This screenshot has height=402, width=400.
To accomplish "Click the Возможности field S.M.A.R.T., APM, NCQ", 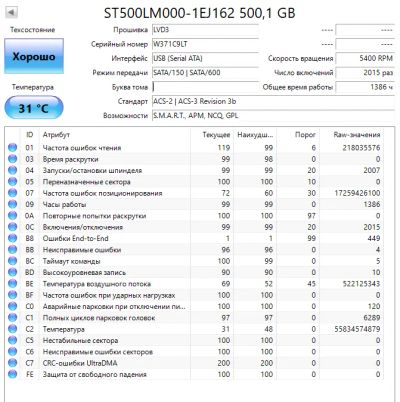I will coord(273,116).
